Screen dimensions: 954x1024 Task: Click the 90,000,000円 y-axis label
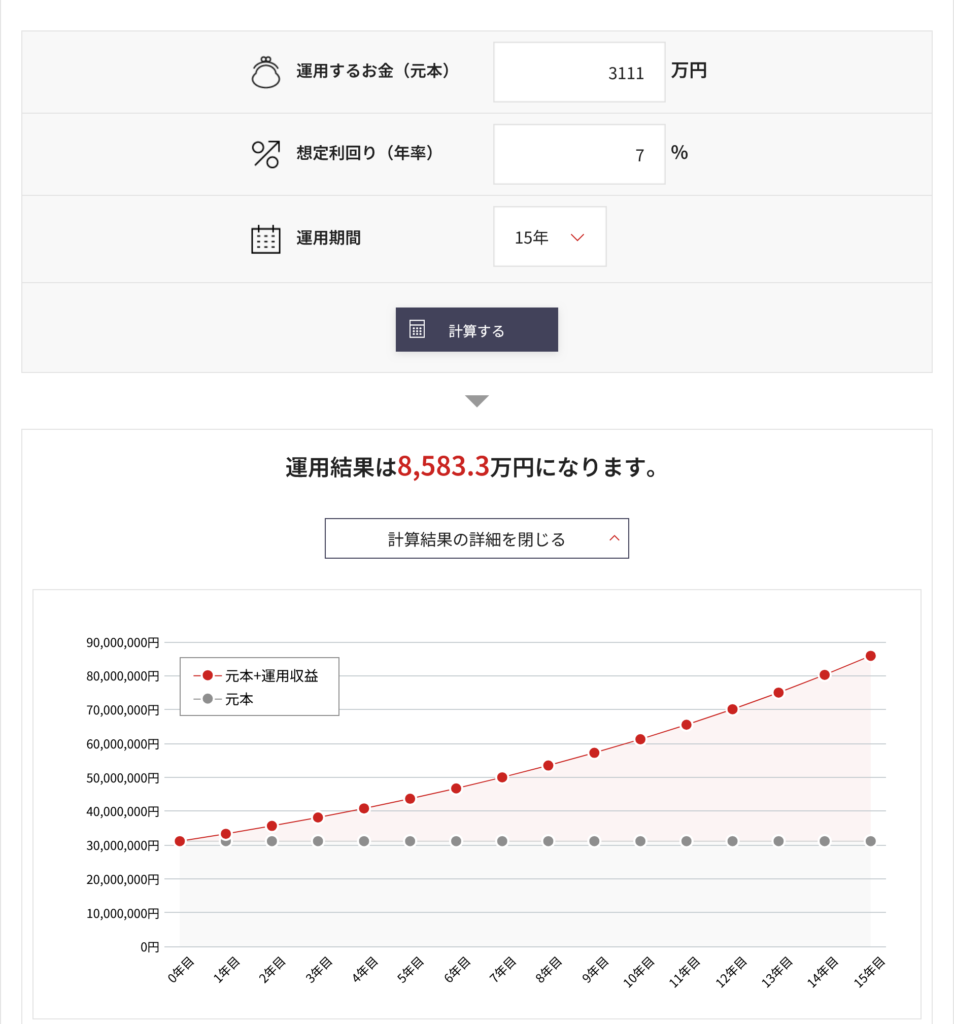[123, 643]
